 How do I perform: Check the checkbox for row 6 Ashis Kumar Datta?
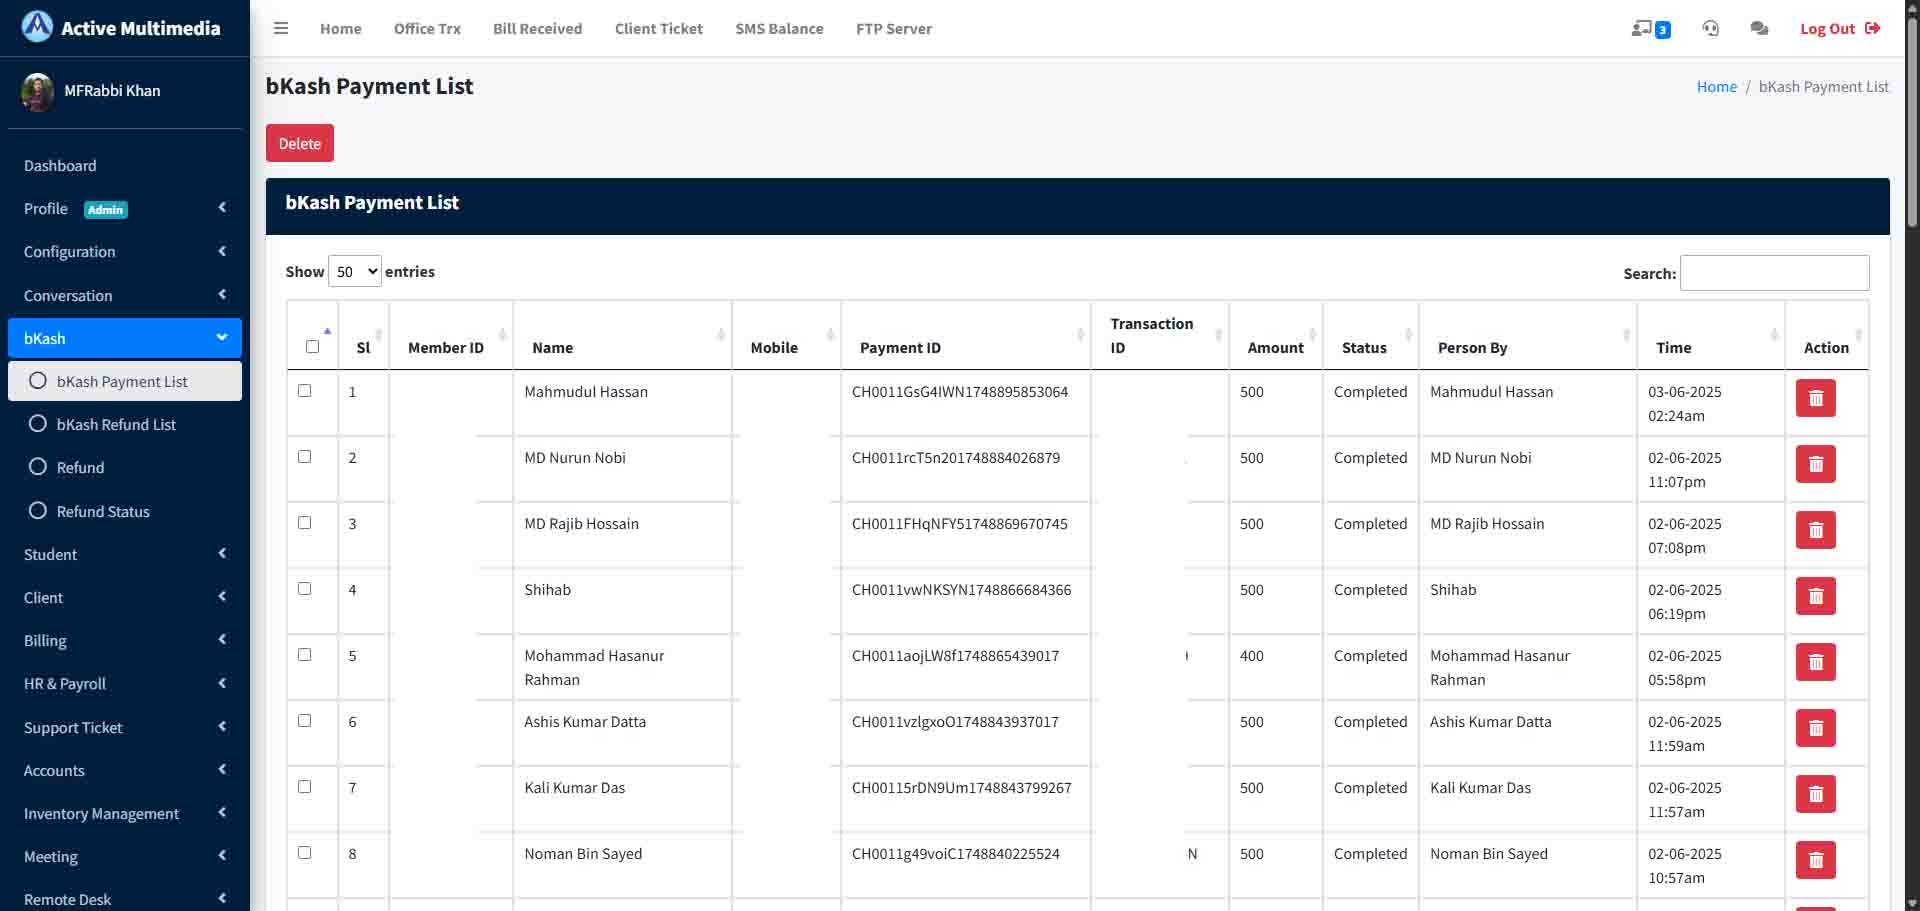(x=305, y=721)
